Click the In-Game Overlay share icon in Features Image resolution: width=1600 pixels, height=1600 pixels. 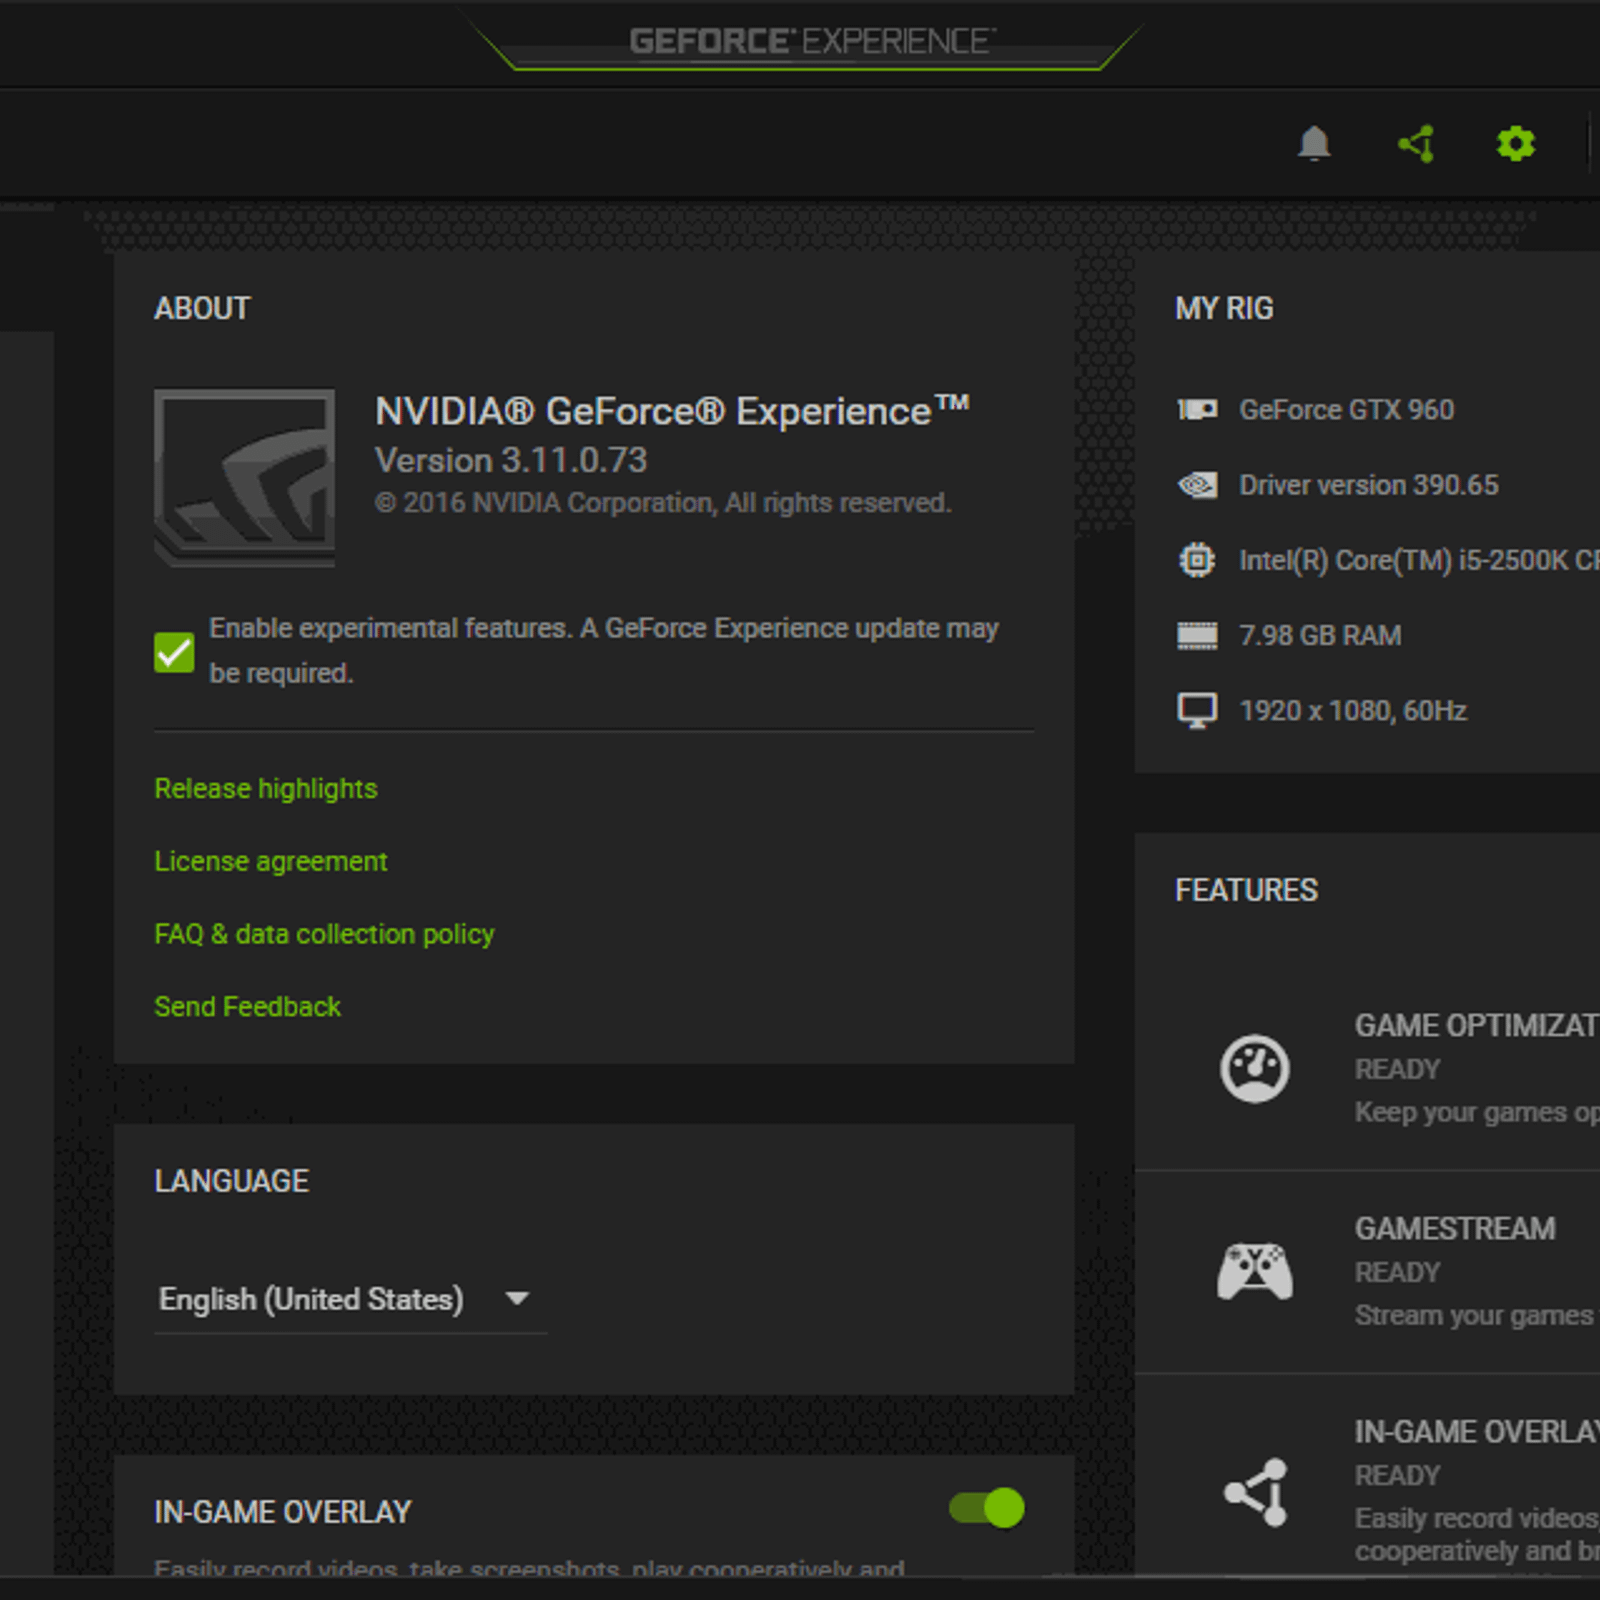[x=1256, y=1492]
